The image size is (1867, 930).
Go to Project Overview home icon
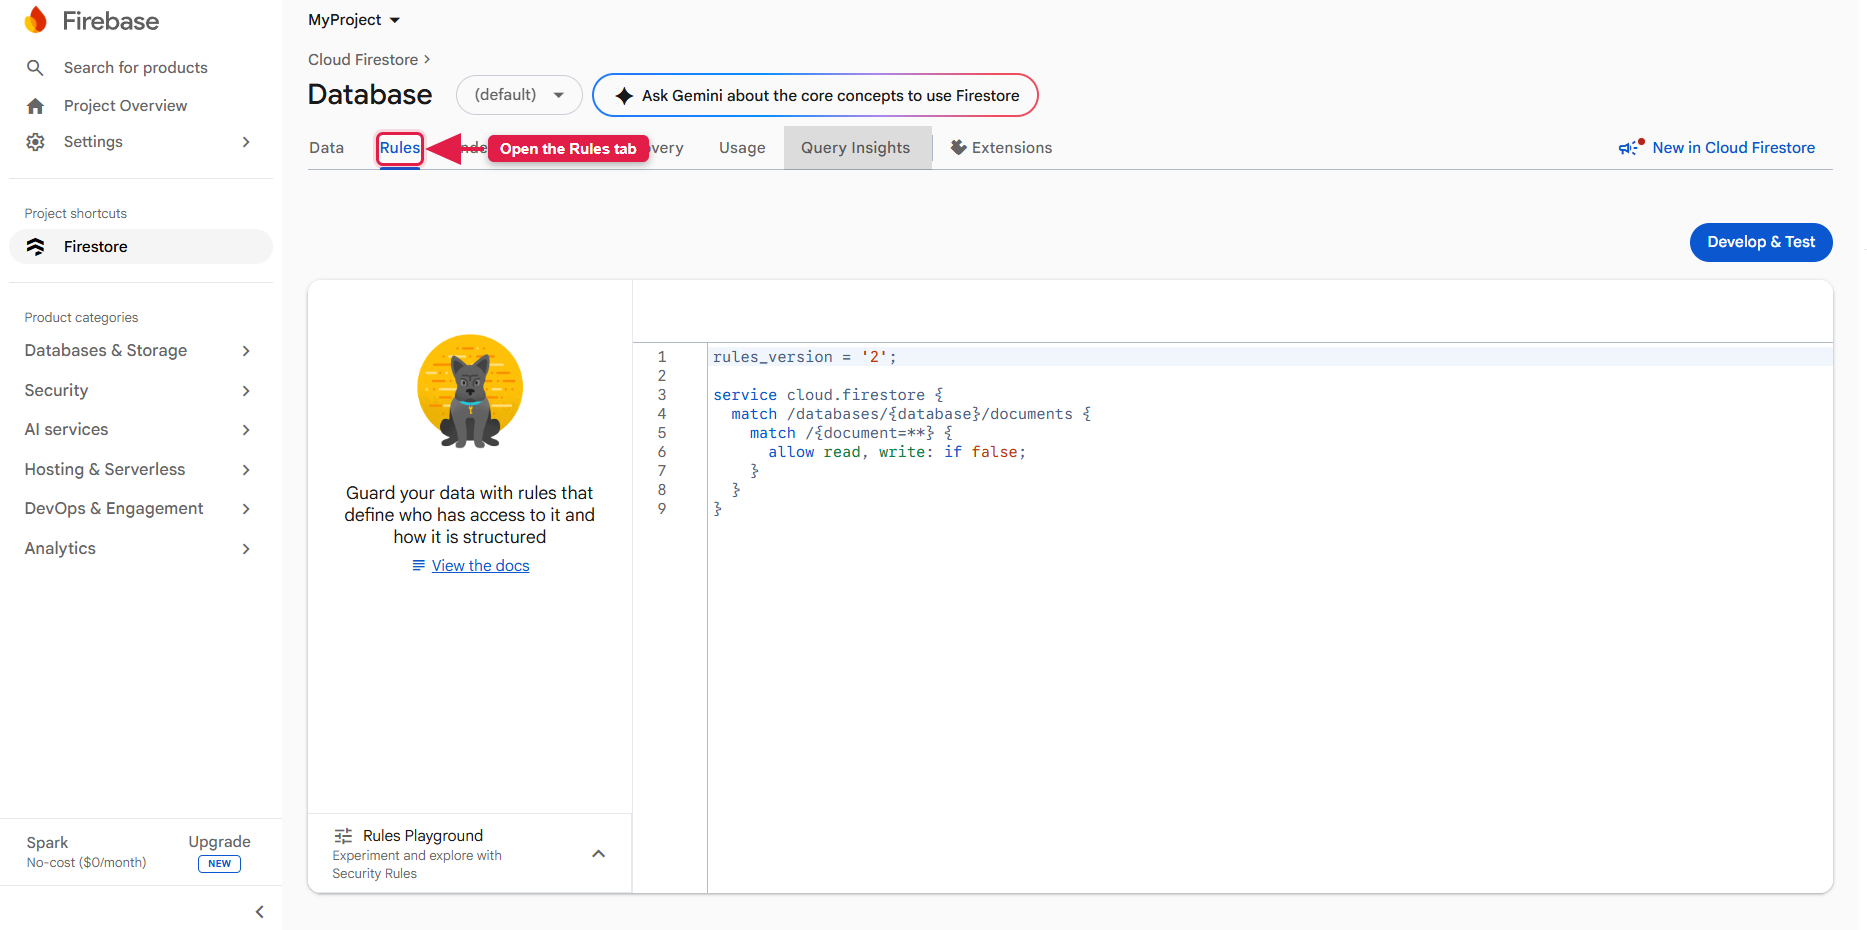tap(35, 106)
